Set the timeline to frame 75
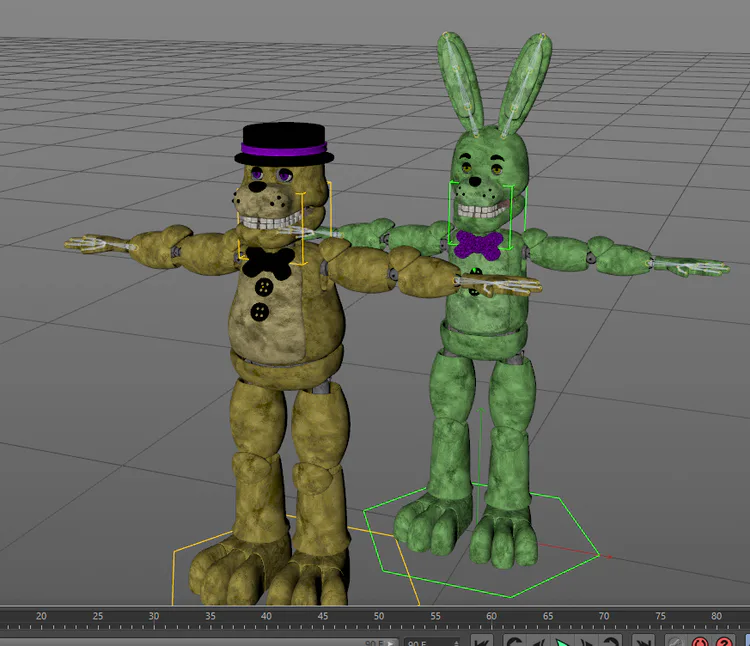This screenshot has height=646, width=750. coord(661,616)
